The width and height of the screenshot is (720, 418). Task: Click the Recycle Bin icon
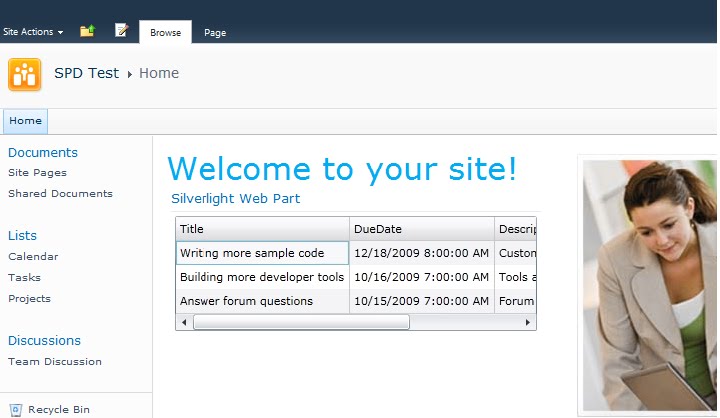16,410
